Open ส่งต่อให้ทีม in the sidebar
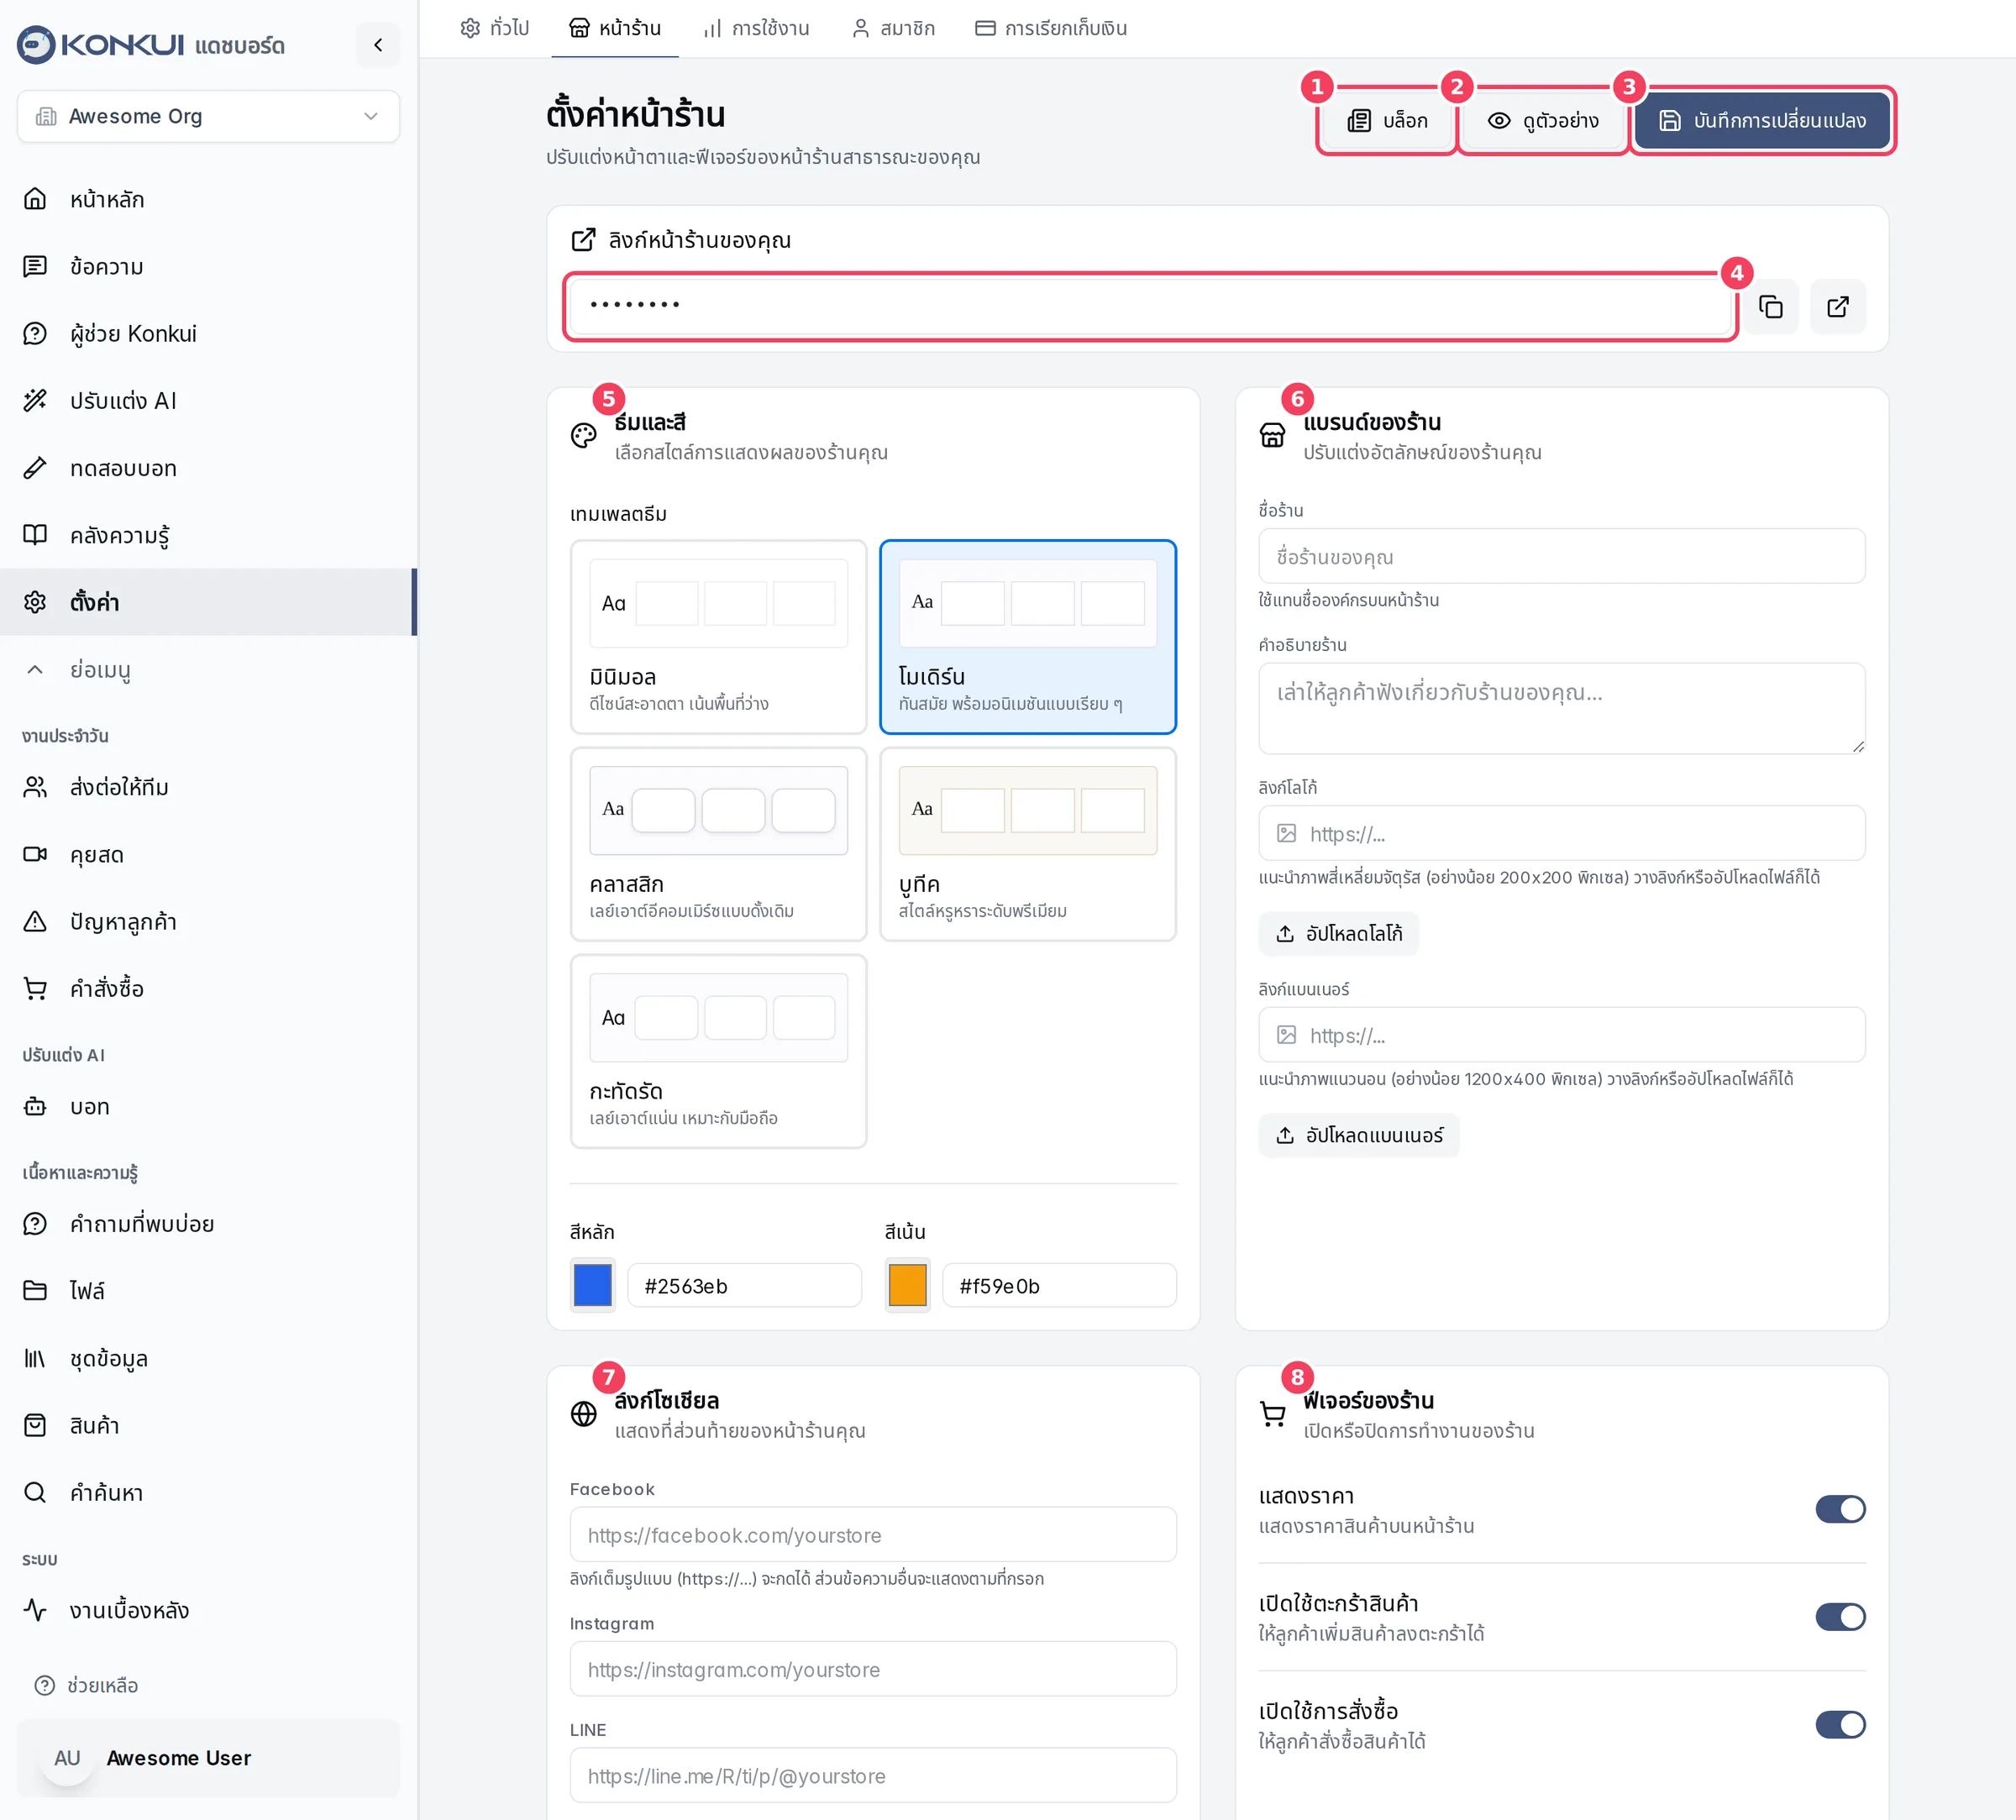The height and width of the screenshot is (1820, 2016). 208,787
